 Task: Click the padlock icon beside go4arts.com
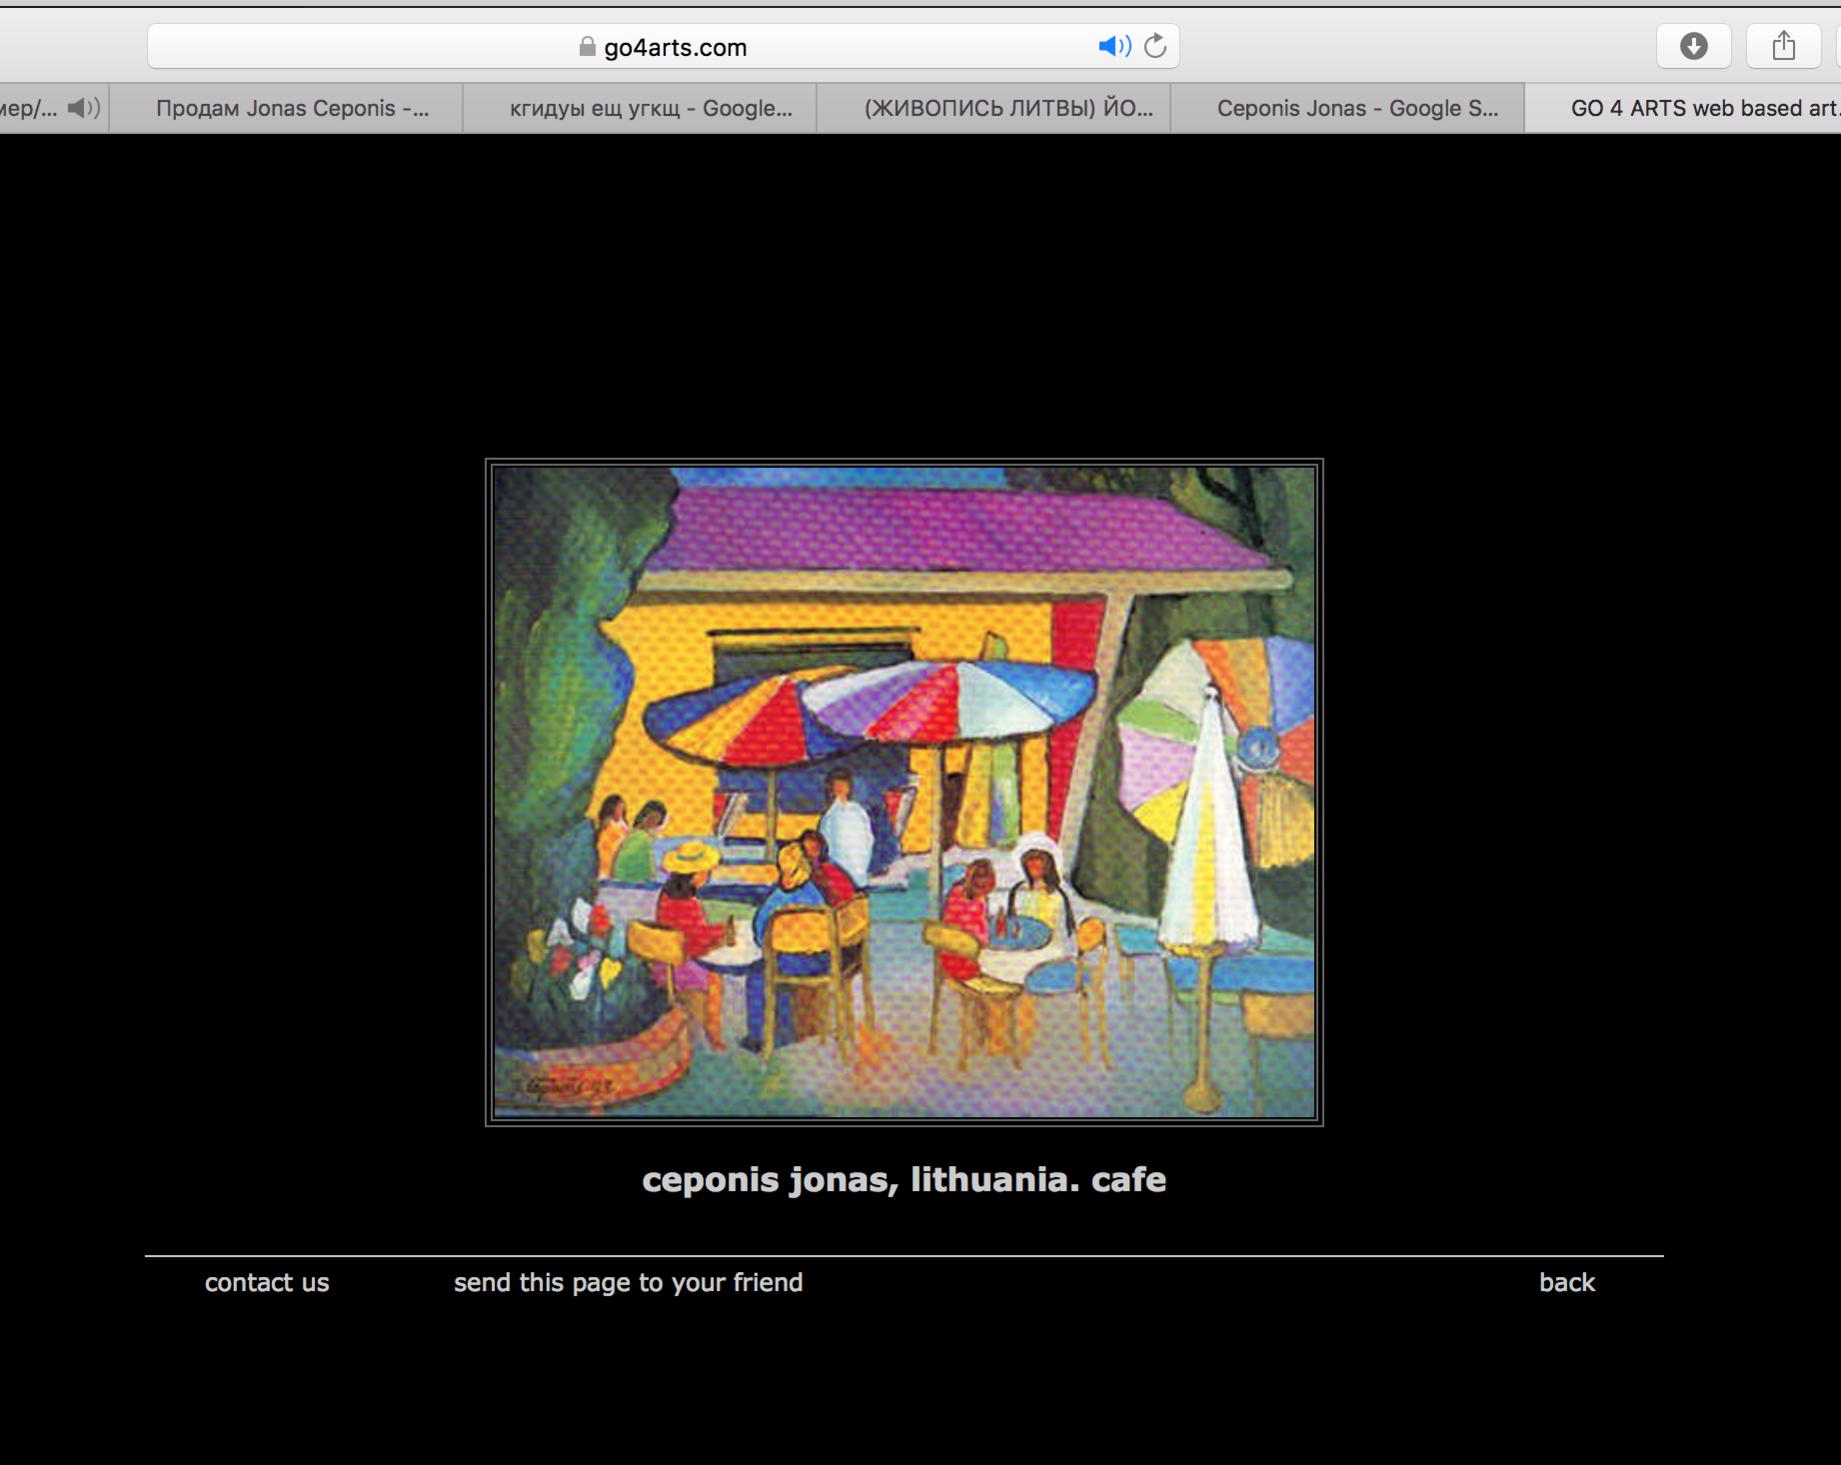[x=587, y=47]
